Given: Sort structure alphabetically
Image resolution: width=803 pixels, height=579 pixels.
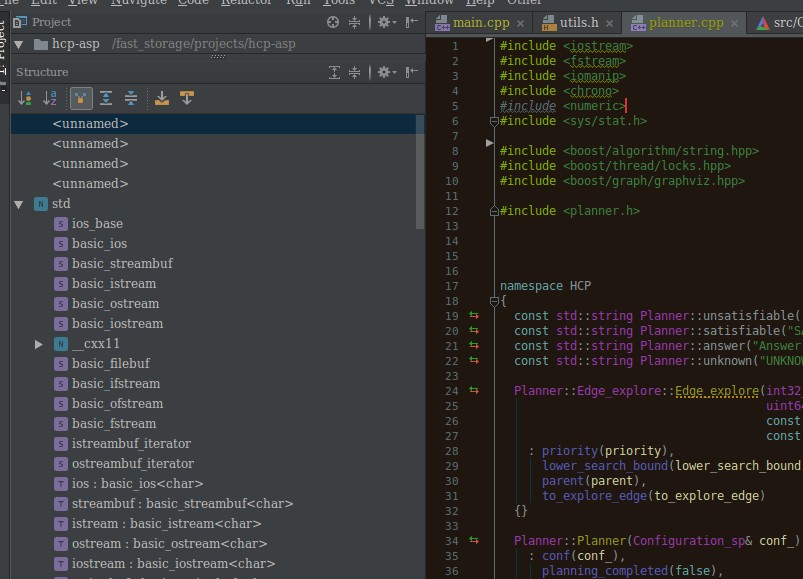Looking at the screenshot, I should pyautogui.click(x=50, y=98).
